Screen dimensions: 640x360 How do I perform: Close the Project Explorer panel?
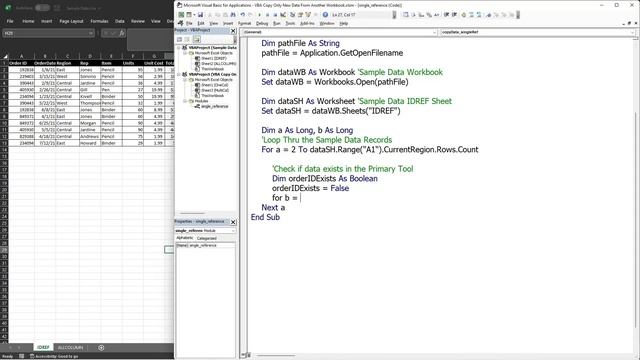tap(233, 31)
